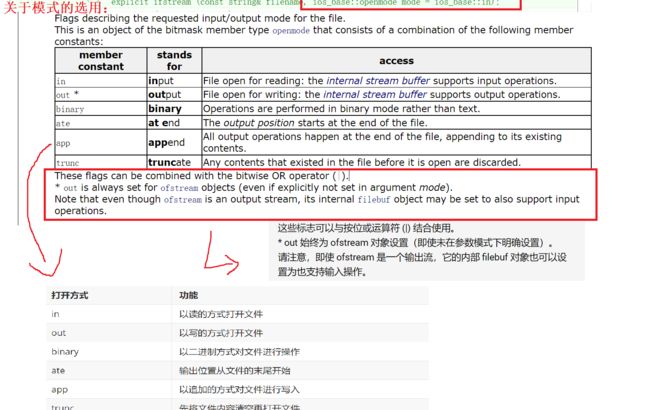This screenshot has height=410, width=650.
Task: Click the 'stands for' column header
Action: click(174, 61)
